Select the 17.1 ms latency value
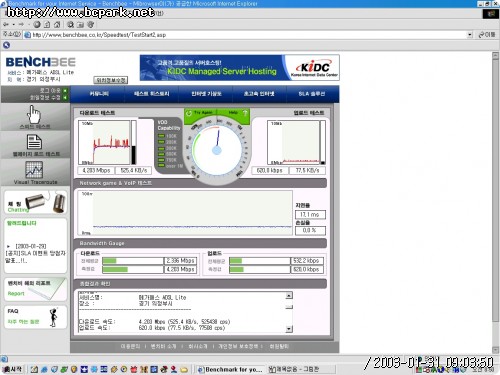 [310, 215]
